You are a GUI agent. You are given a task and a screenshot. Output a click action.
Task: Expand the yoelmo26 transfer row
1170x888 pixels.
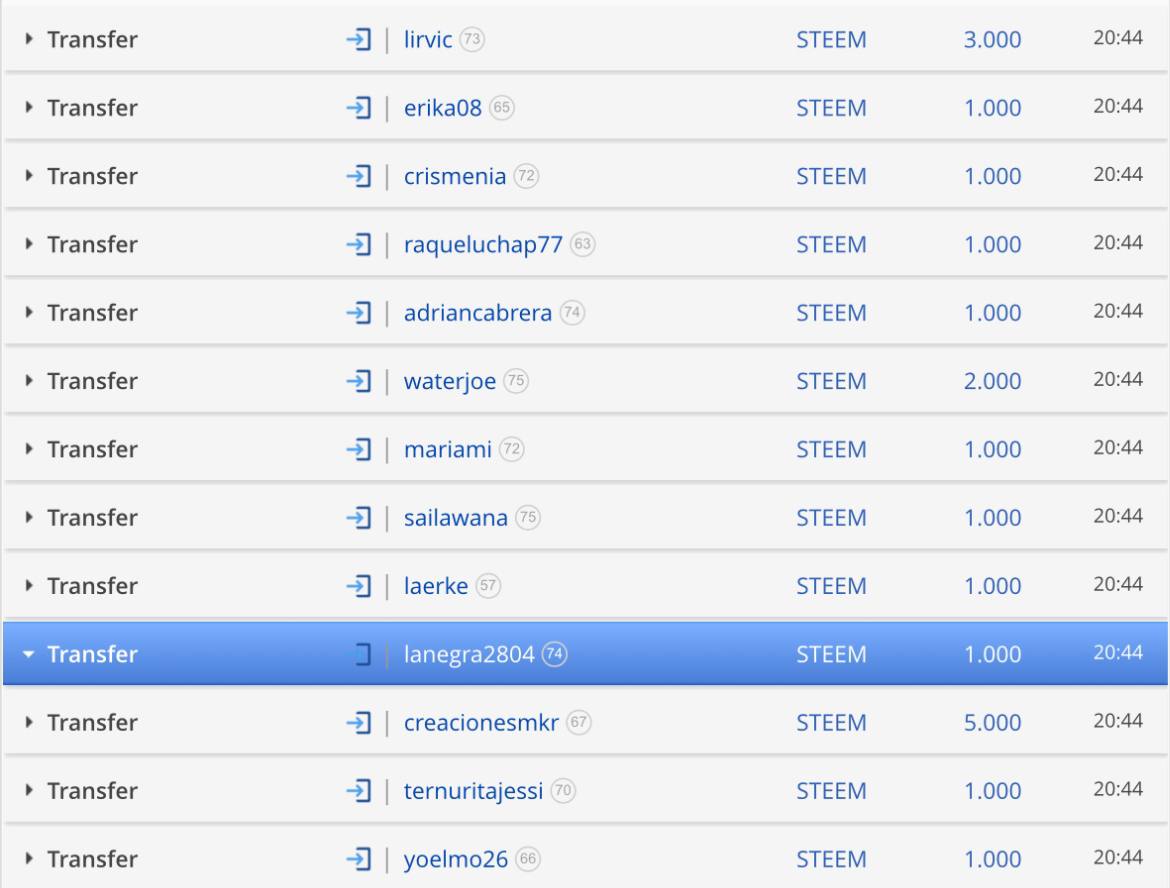tap(29, 859)
